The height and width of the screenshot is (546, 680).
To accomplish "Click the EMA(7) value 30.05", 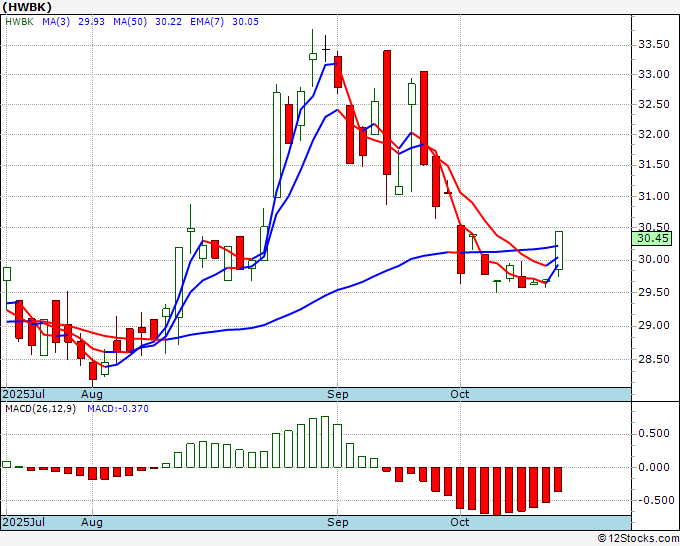I will click(245, 22).
